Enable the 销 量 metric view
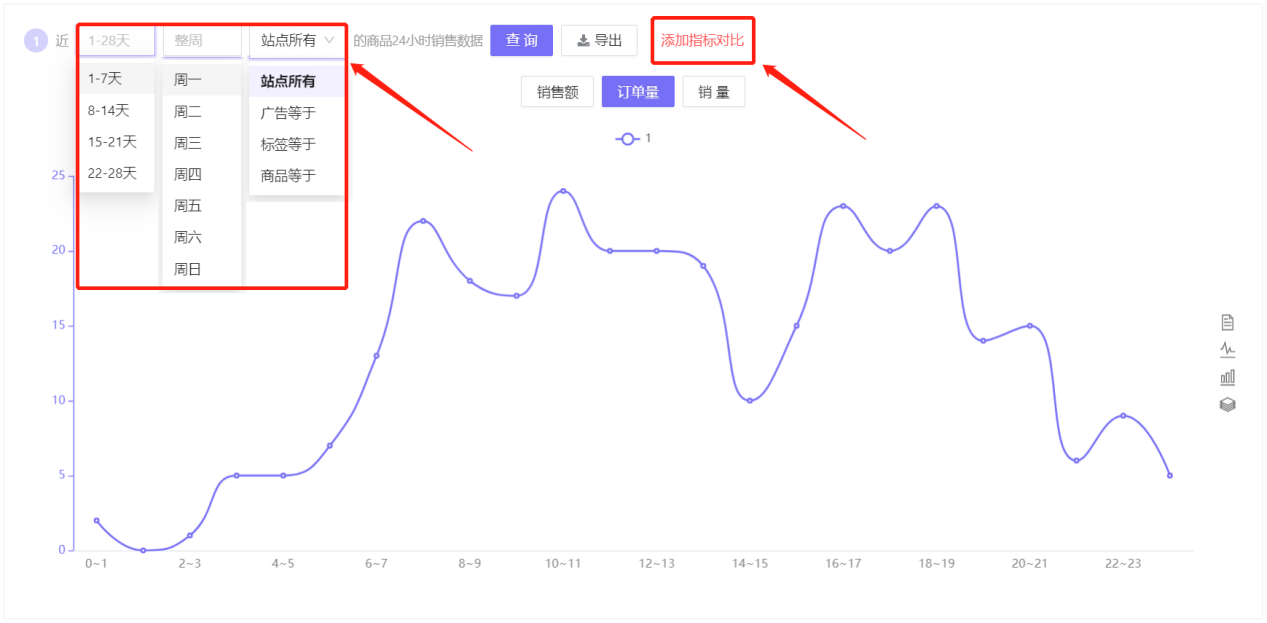The width and height of the screenshot is (1267, 623). click(x=714, y=91)
